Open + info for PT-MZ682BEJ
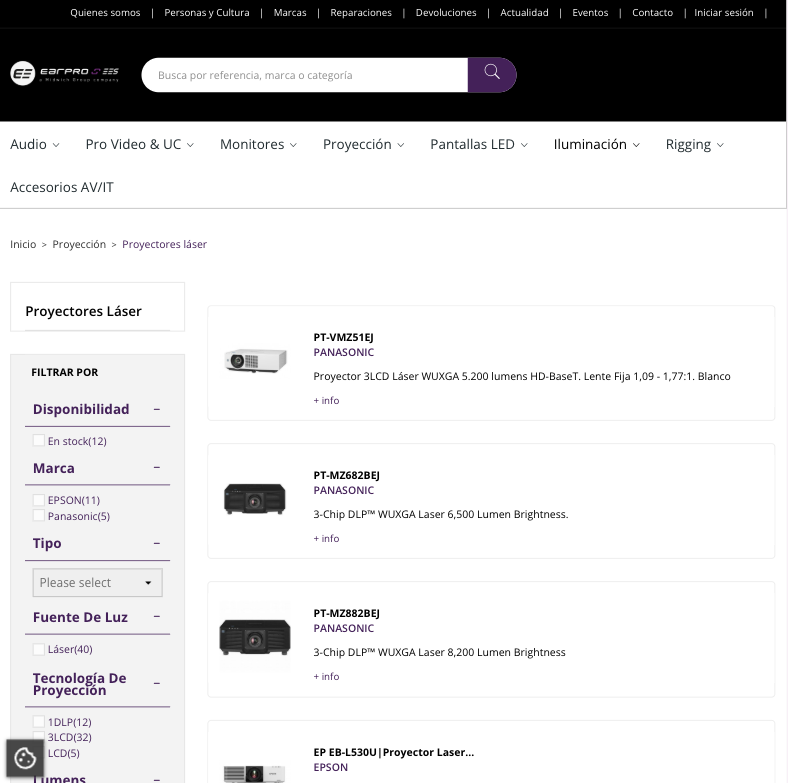 [326, 538]
